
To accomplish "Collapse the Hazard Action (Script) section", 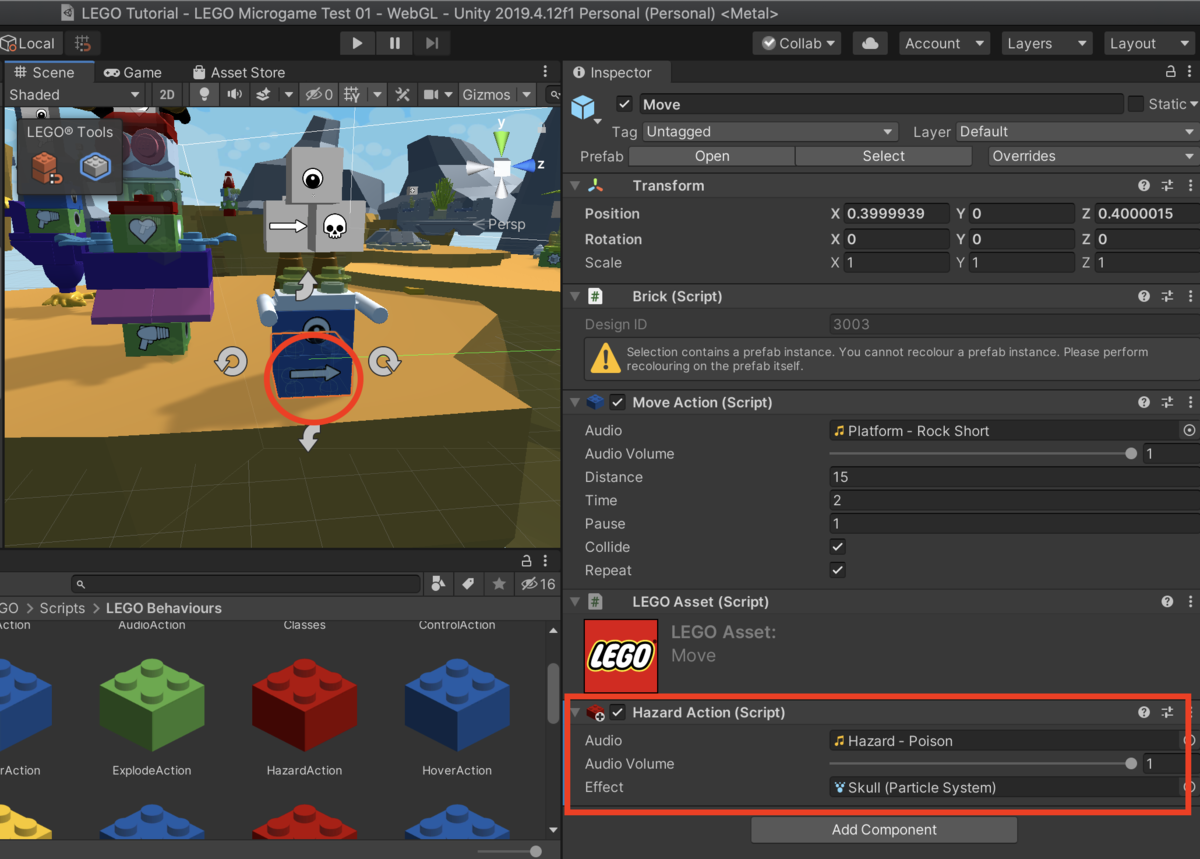I will (575, 712).
